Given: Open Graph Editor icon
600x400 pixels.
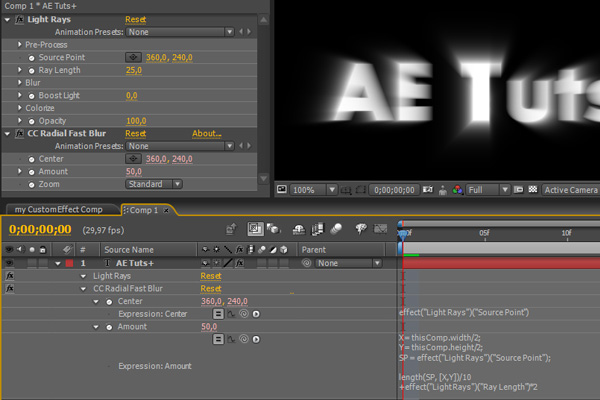Looking at the screenshot, I should click(x=380, y=229).
